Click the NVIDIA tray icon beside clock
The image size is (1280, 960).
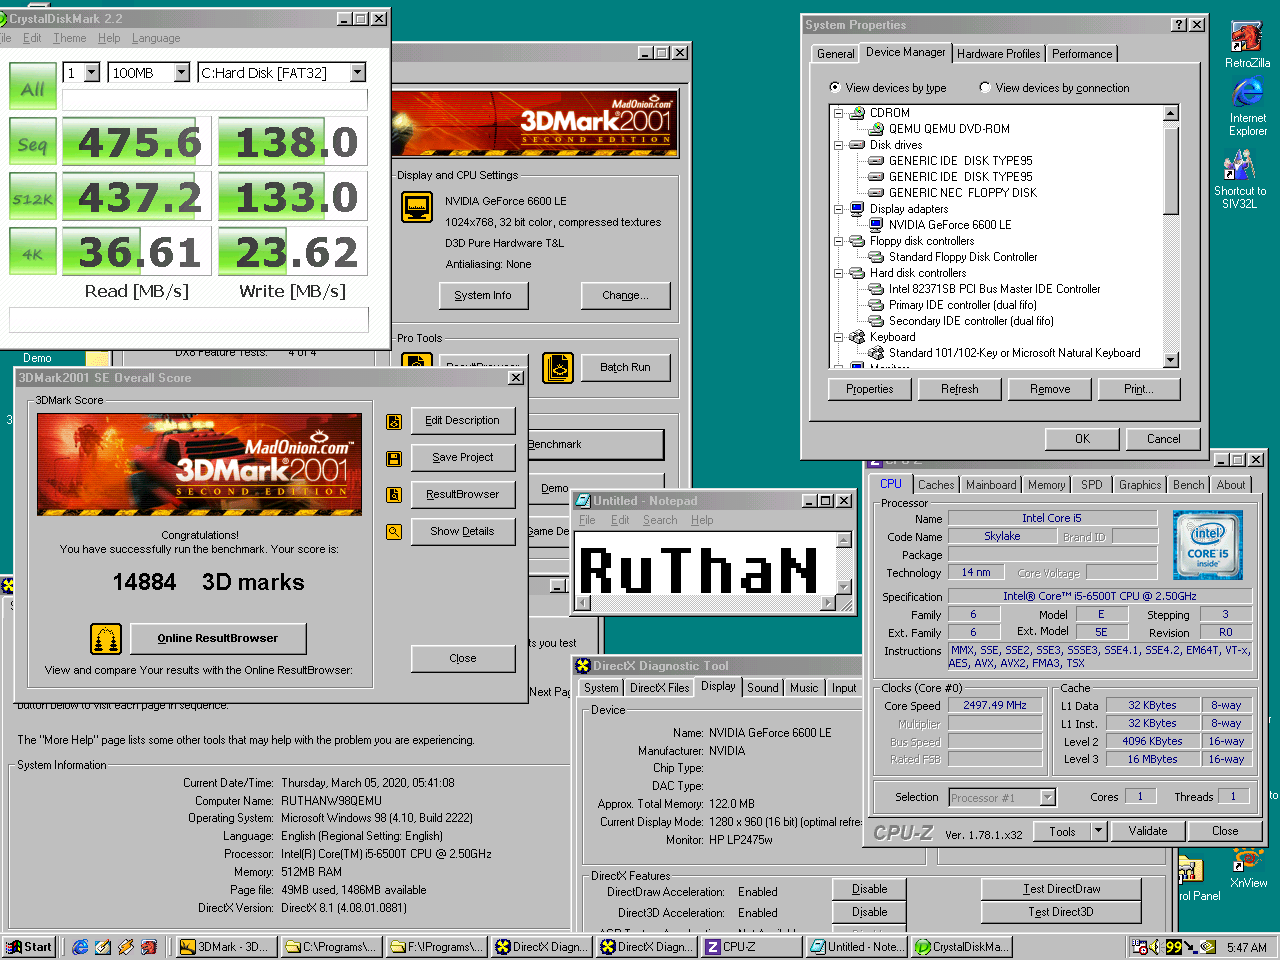click(1208, 946)
